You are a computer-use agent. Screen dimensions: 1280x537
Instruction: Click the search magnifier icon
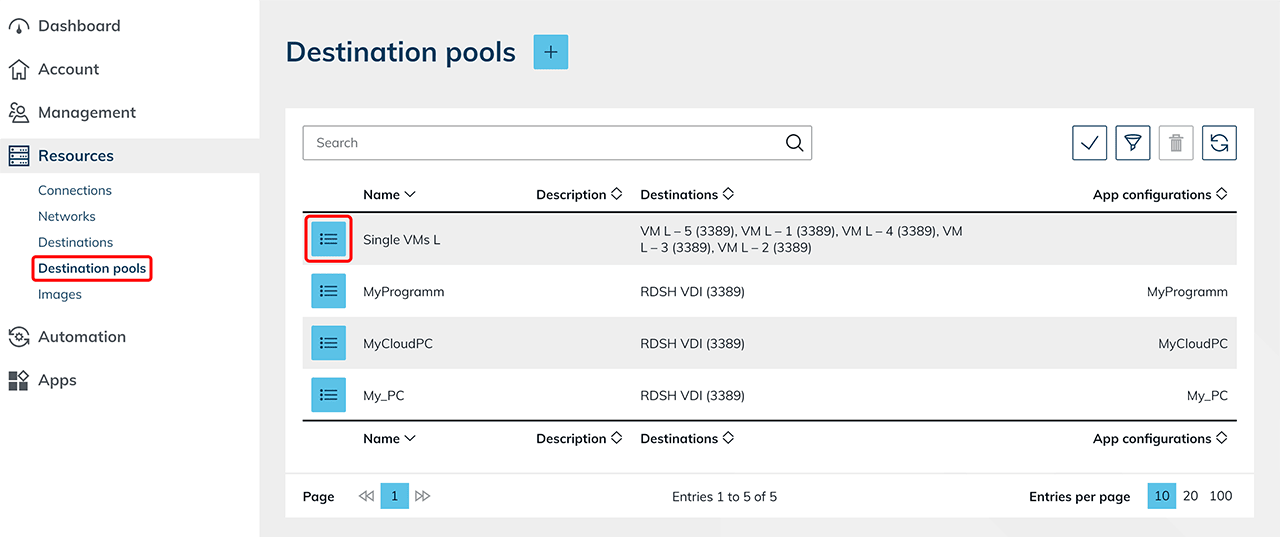pos(794,143)
